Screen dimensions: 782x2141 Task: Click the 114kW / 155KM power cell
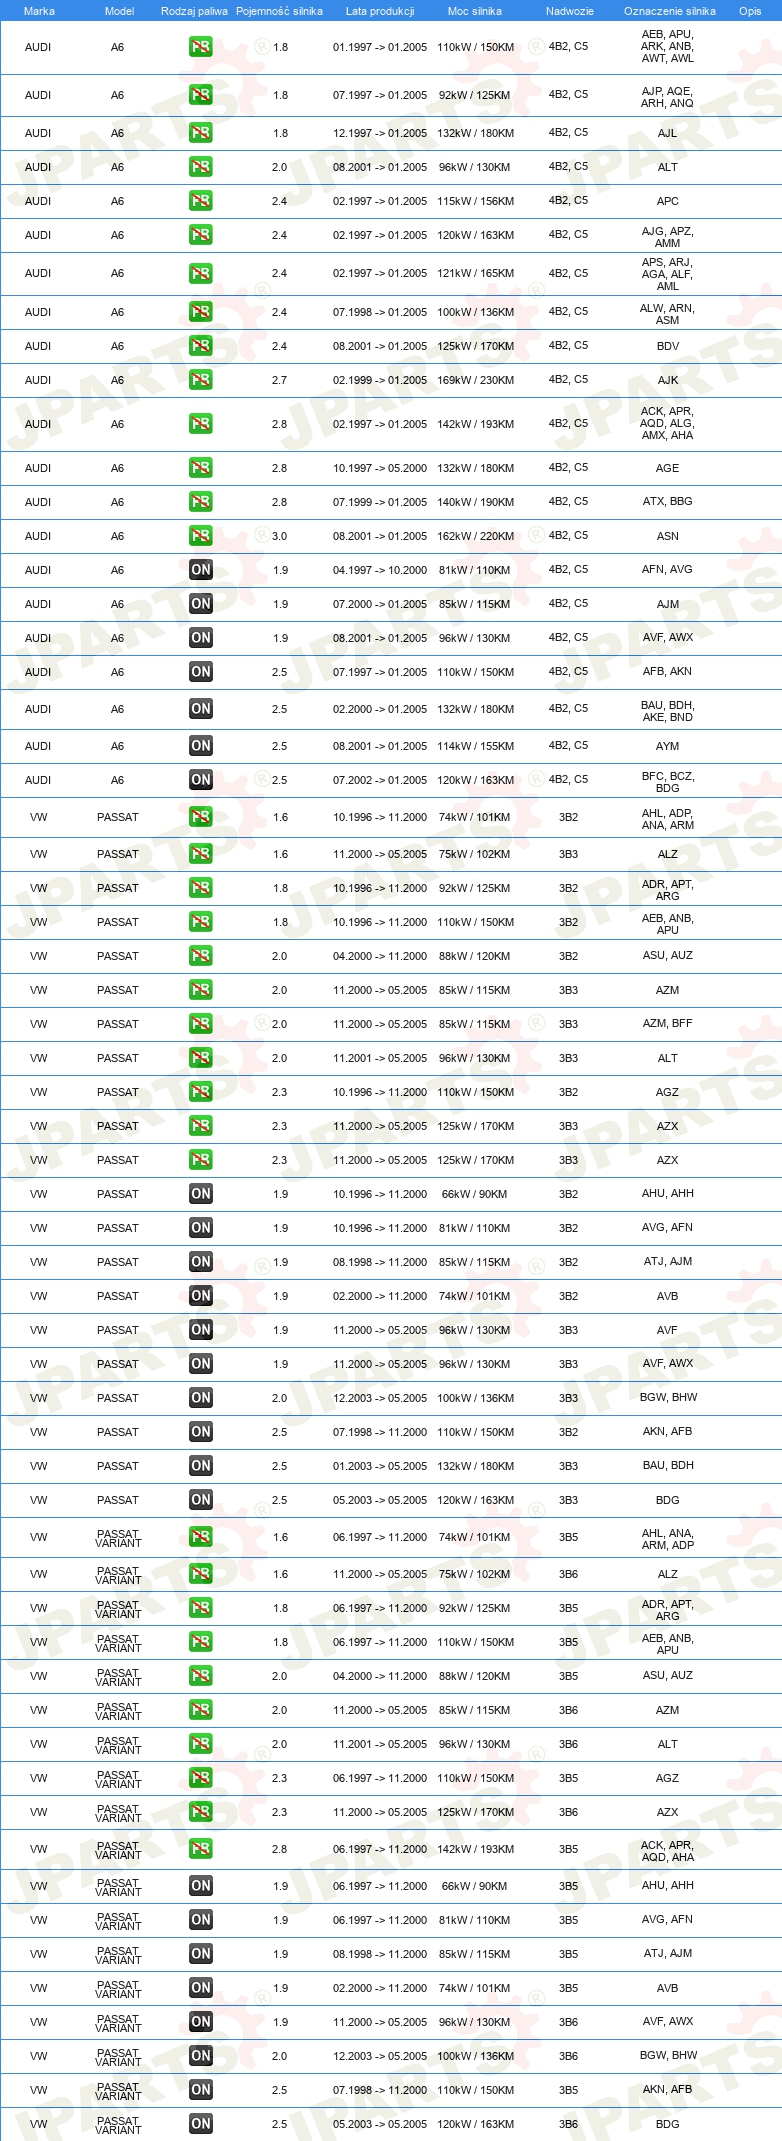[476, 746]
